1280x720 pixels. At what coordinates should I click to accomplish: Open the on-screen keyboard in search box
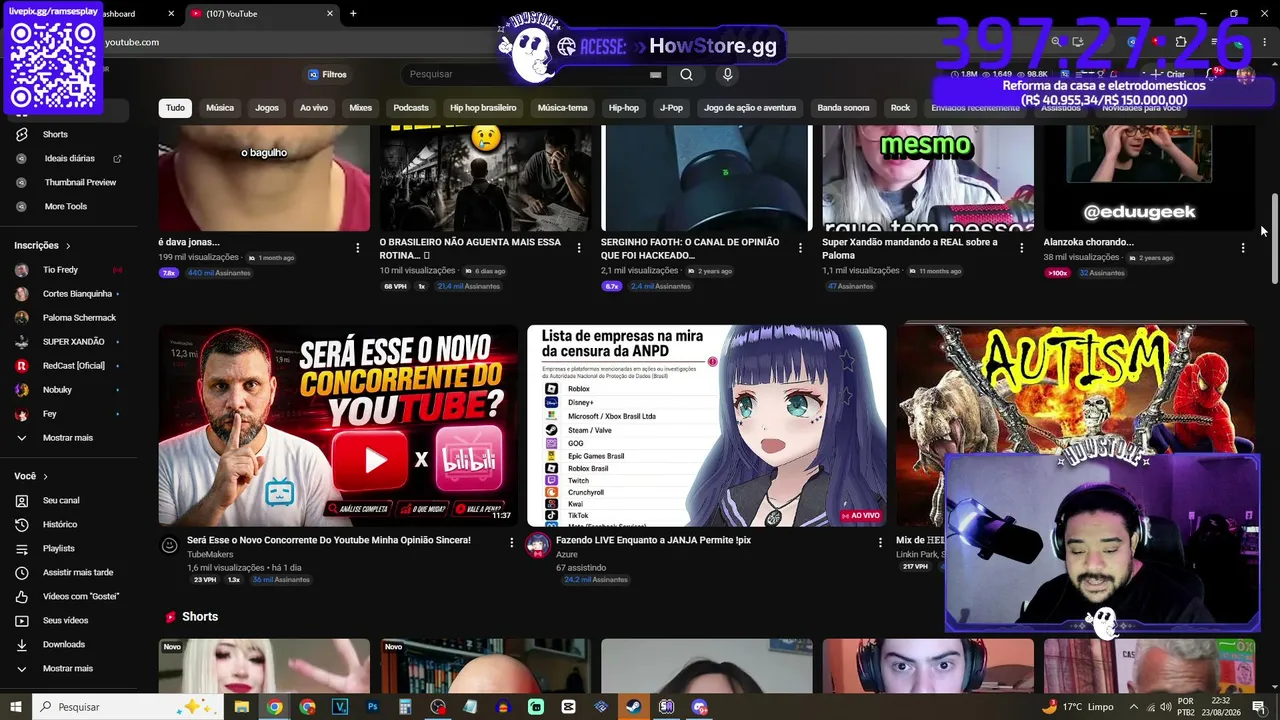[655, 74]
